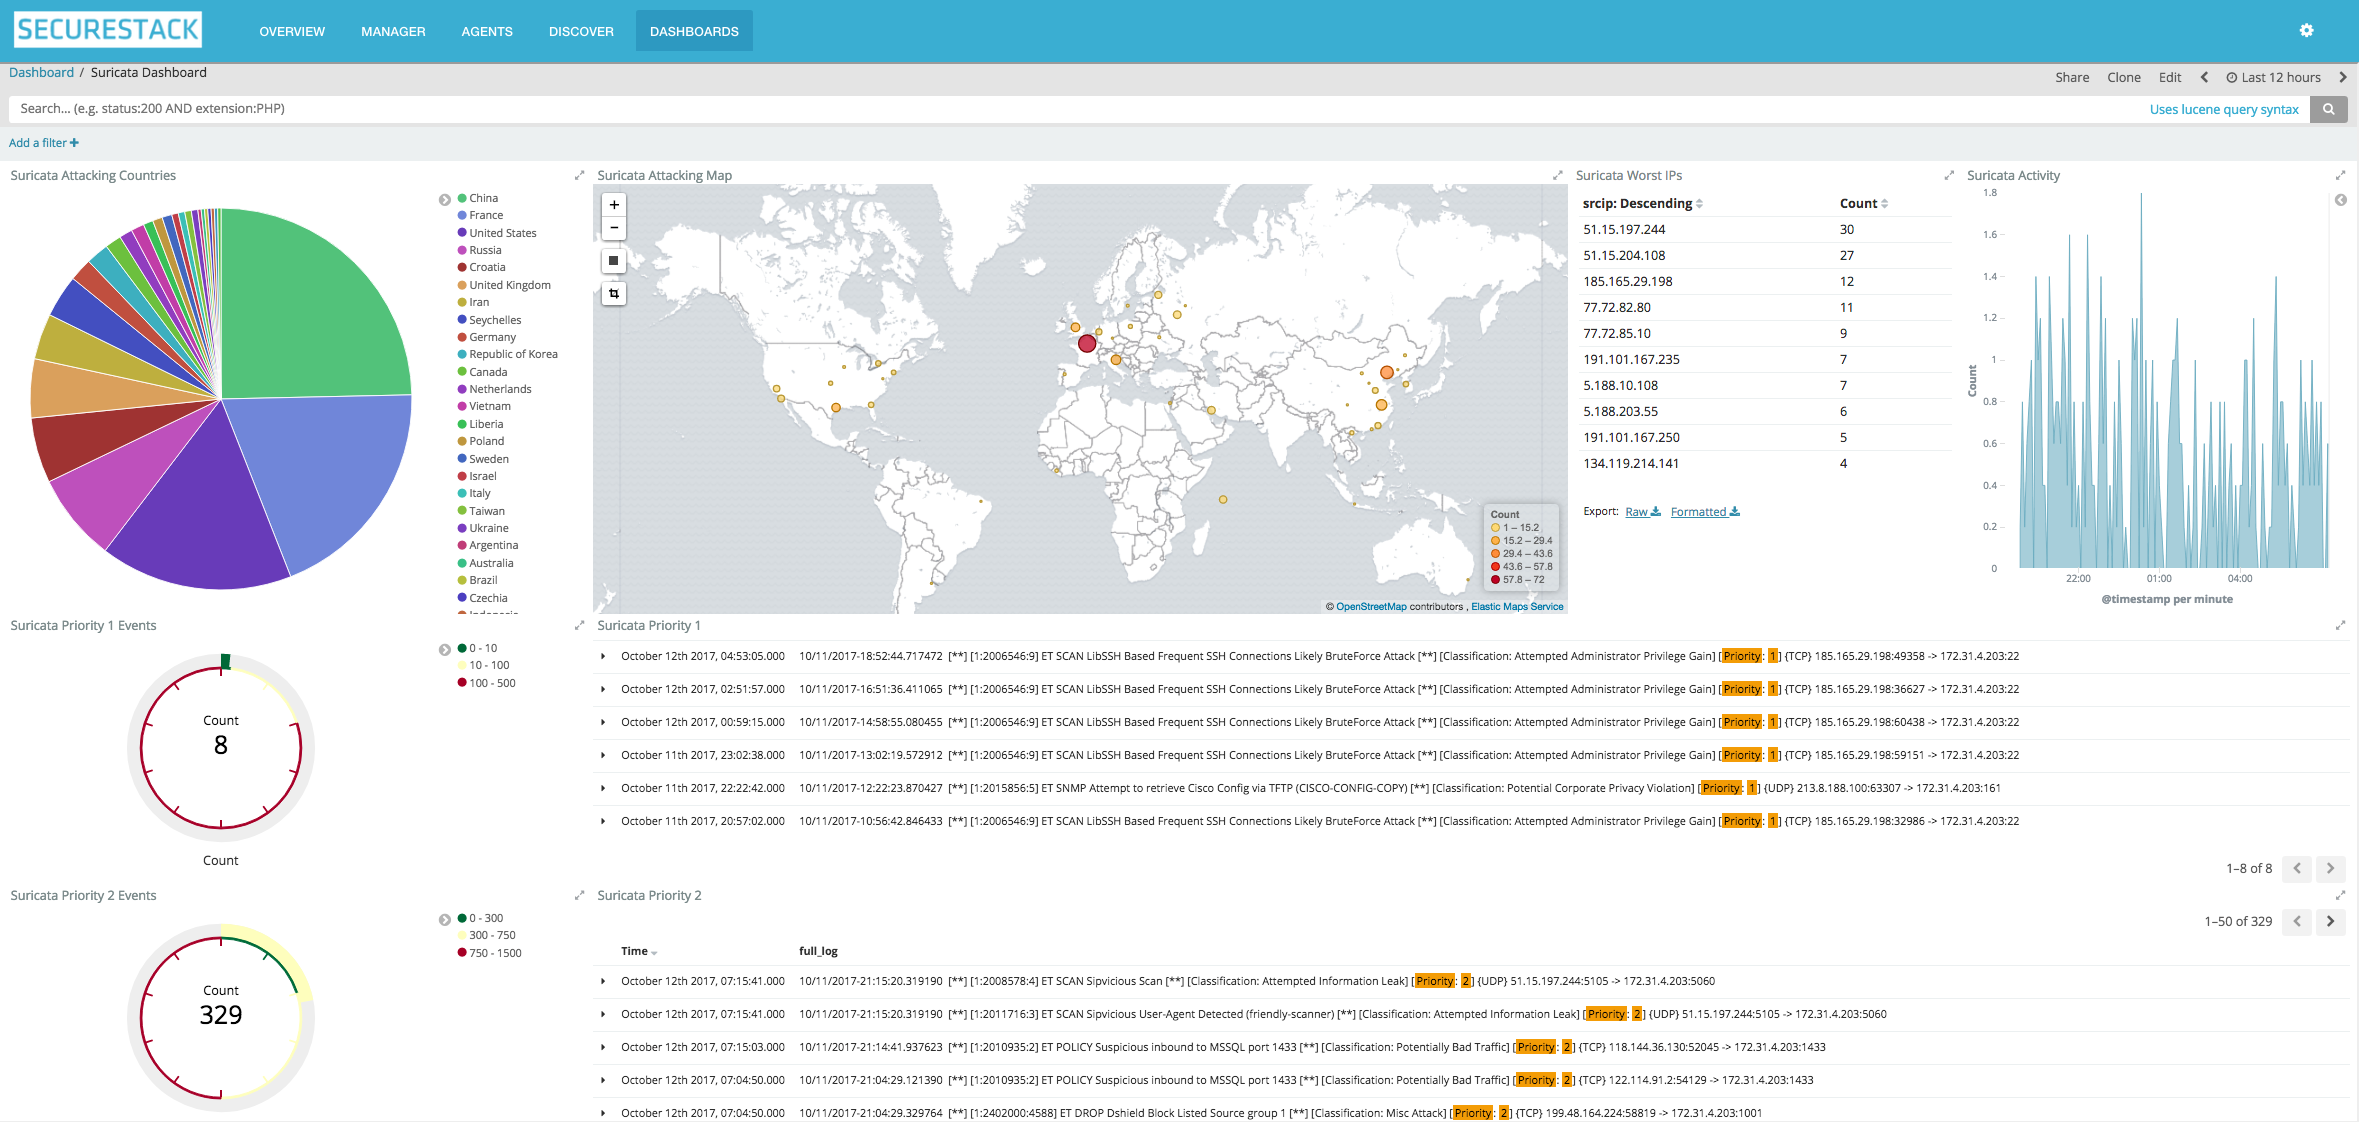Zoom in on the attacking map
Viewport: 2359px width, 1144px height.
click(614, 205)
